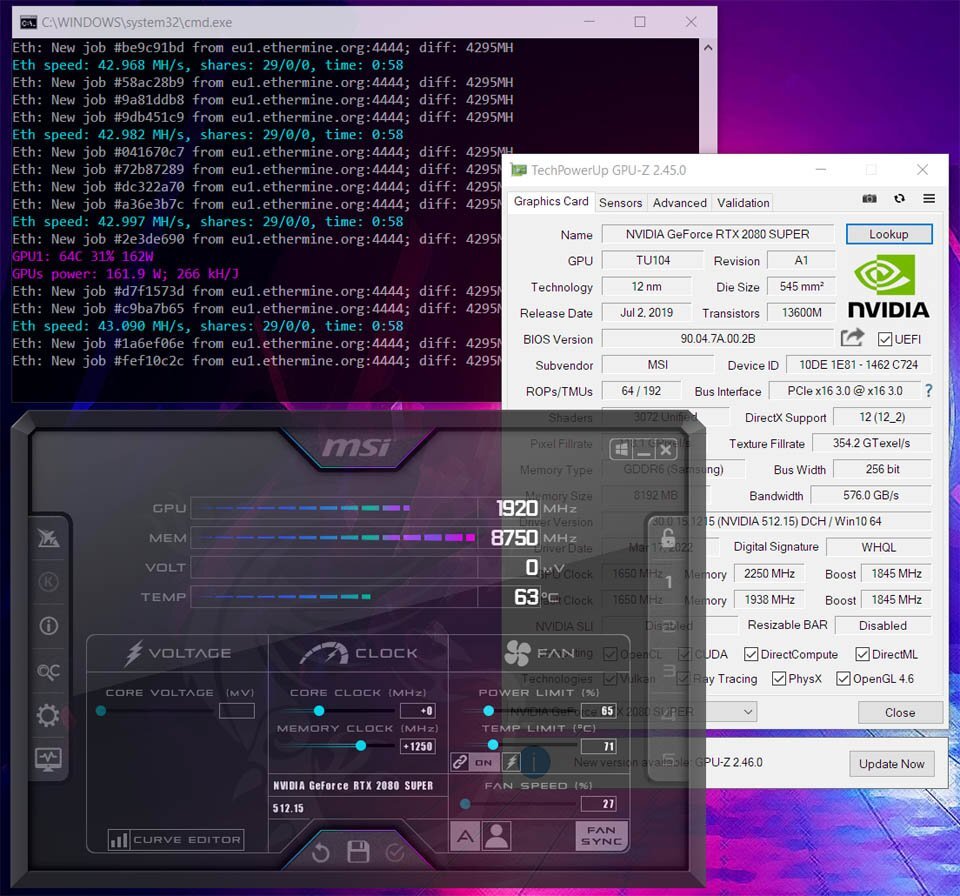This screenshot has width=960, height=896.
Task: Click the Memory Clock slider handle
Action: coord(361,745)
